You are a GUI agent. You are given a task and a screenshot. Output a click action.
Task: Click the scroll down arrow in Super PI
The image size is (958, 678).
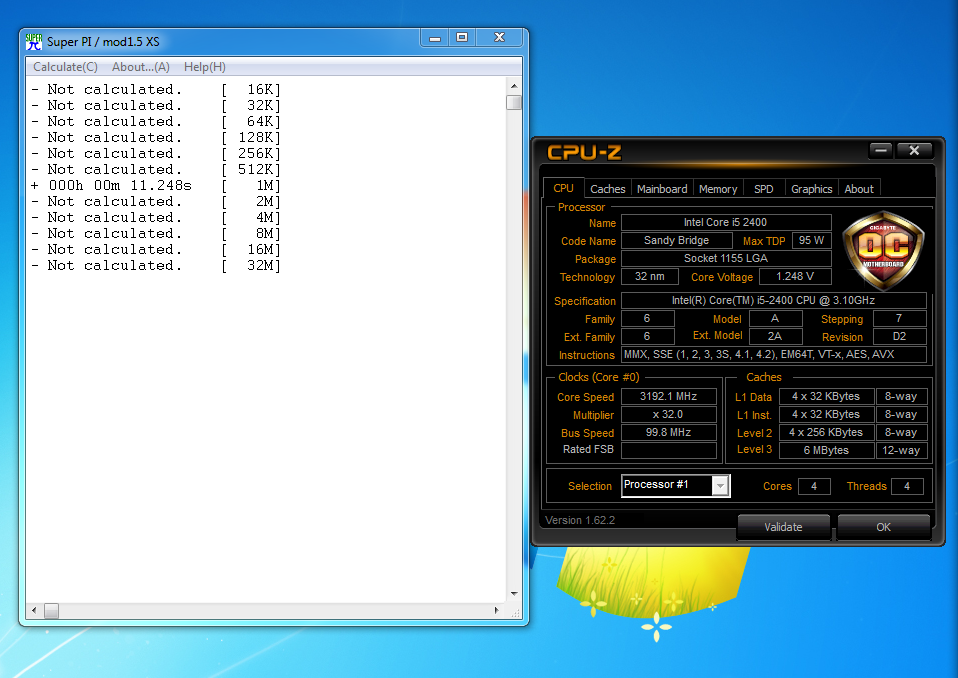(514, 594)
